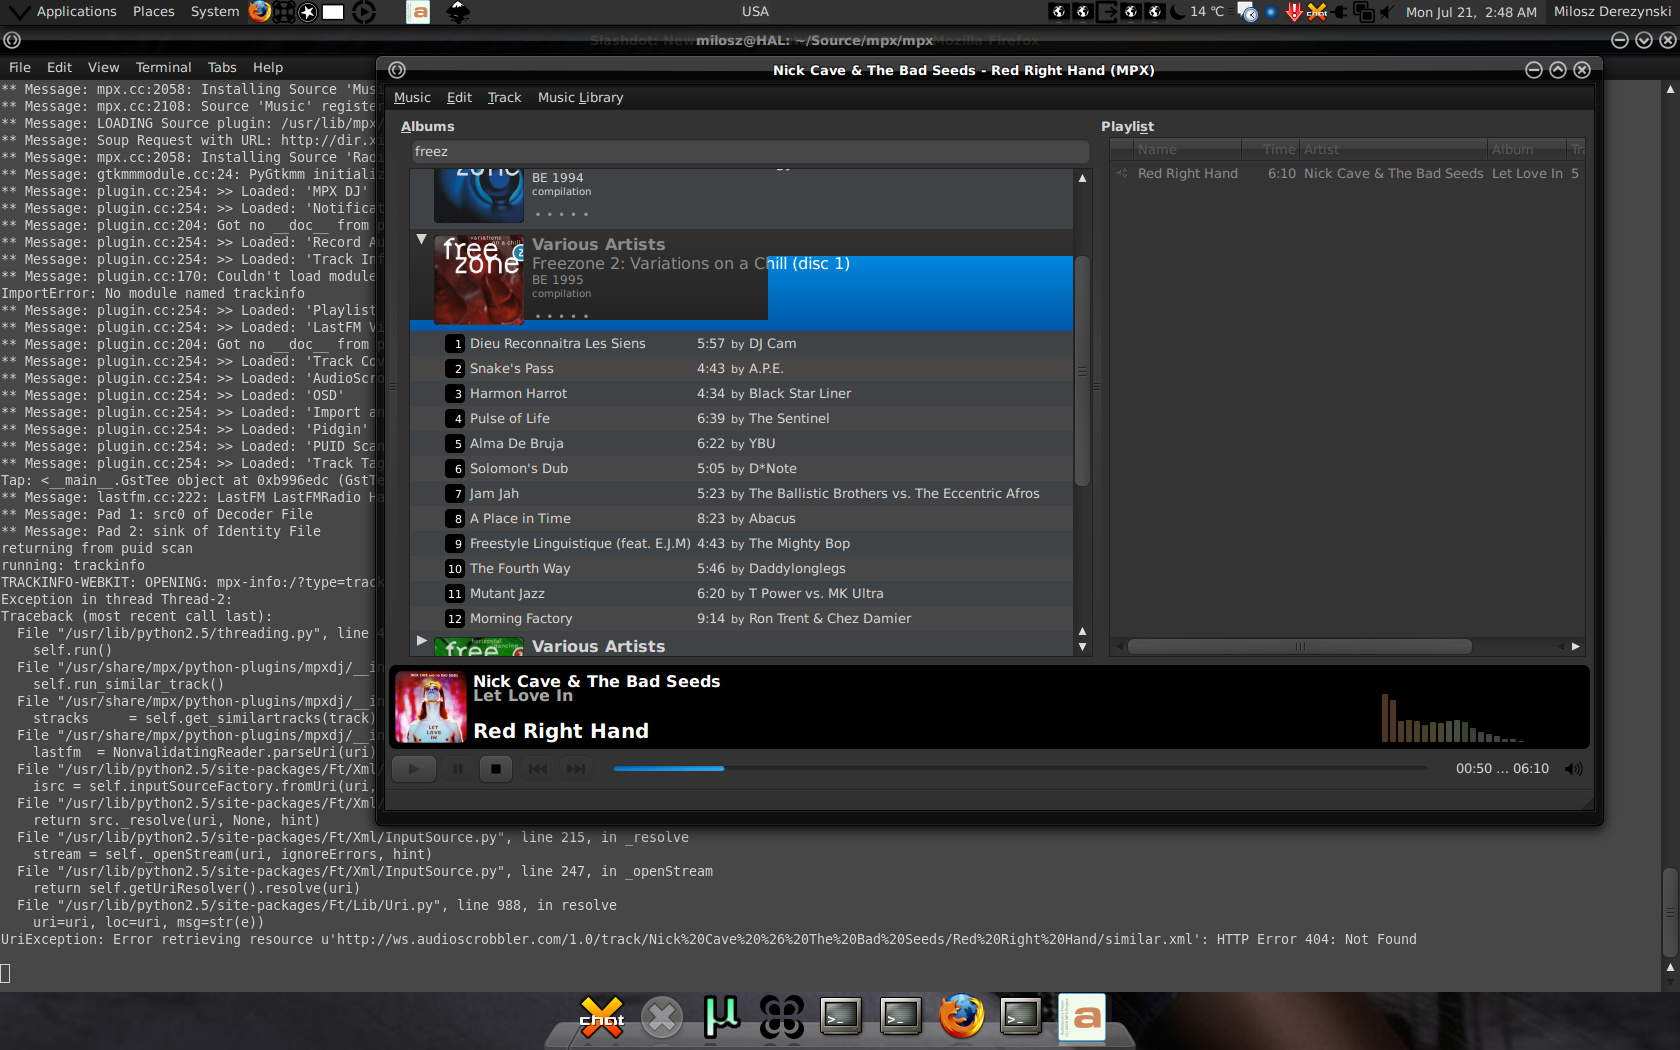1680x1050 pixels.
Task: Click the star-in-circle icon in the top panel
Action: 309,12
